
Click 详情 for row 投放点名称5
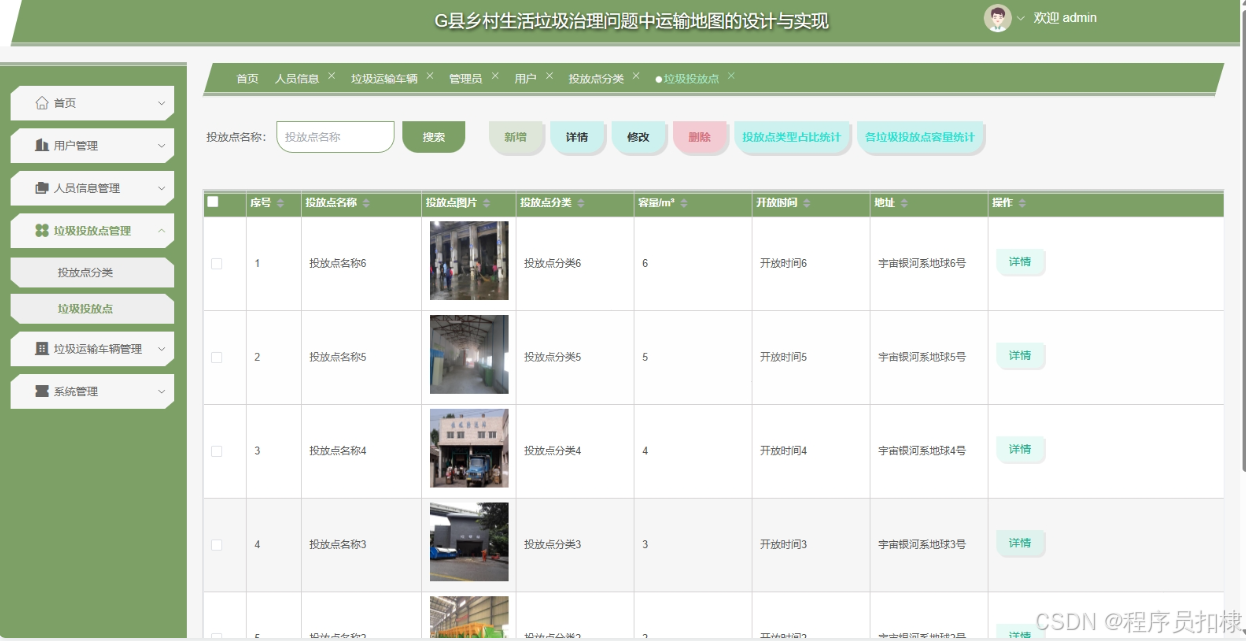pos(1020,356)
